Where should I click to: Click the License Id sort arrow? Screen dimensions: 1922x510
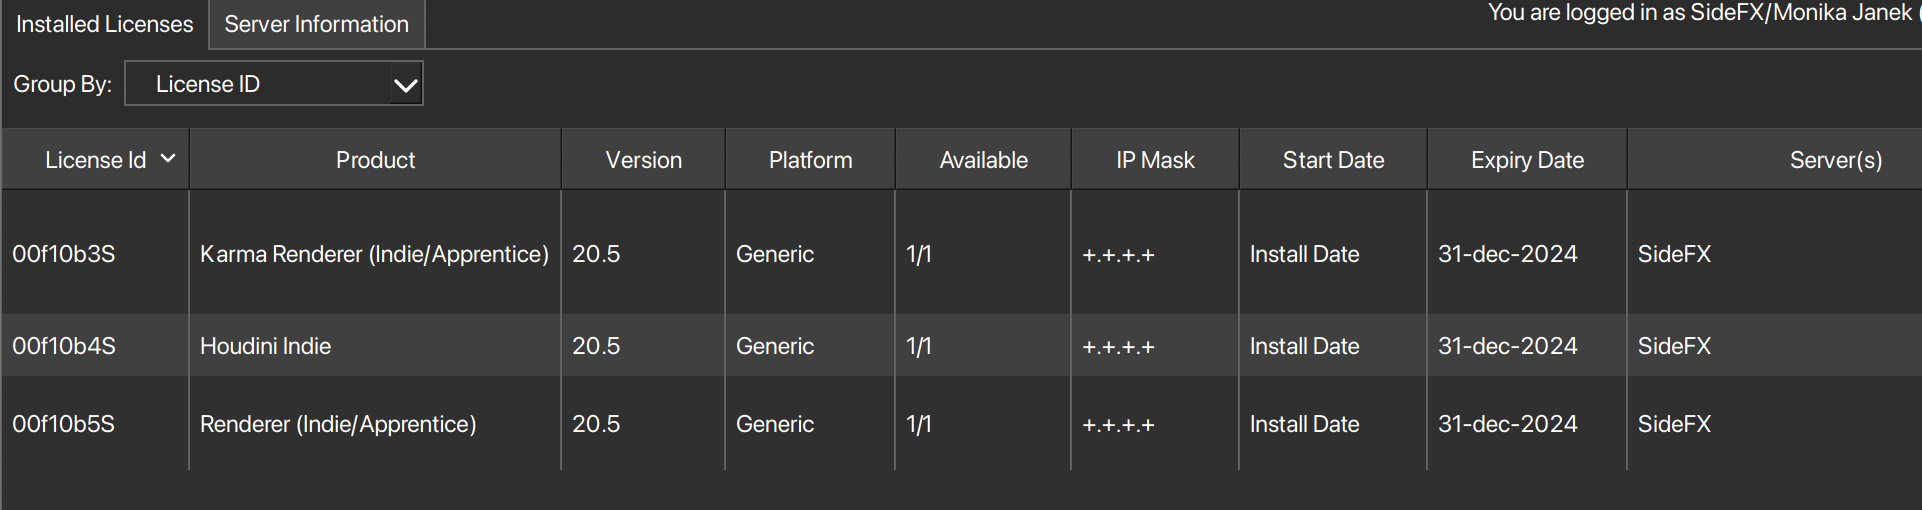(x=168, y=159)
